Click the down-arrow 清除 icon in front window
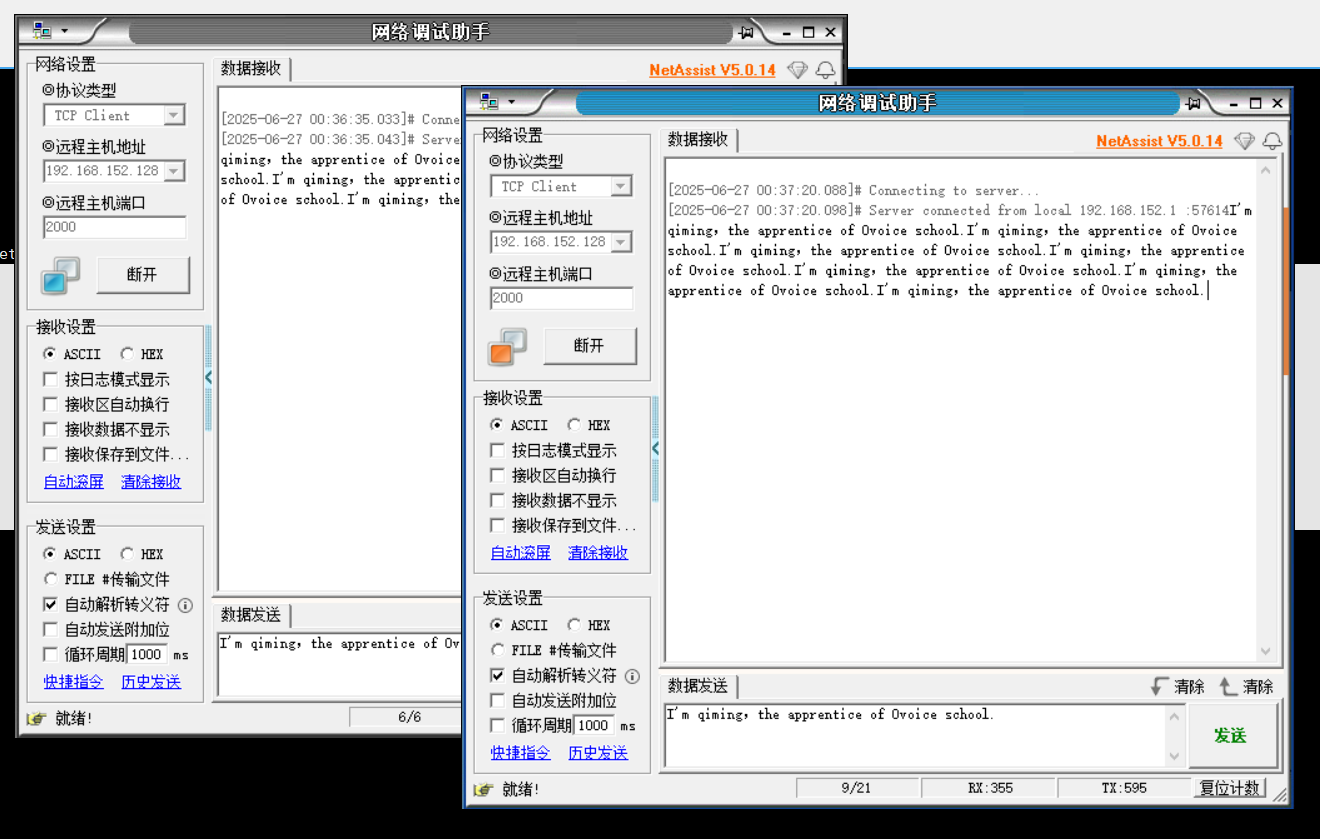Viewport: 1320px width, 839px height. click(x=1160, y=686)
